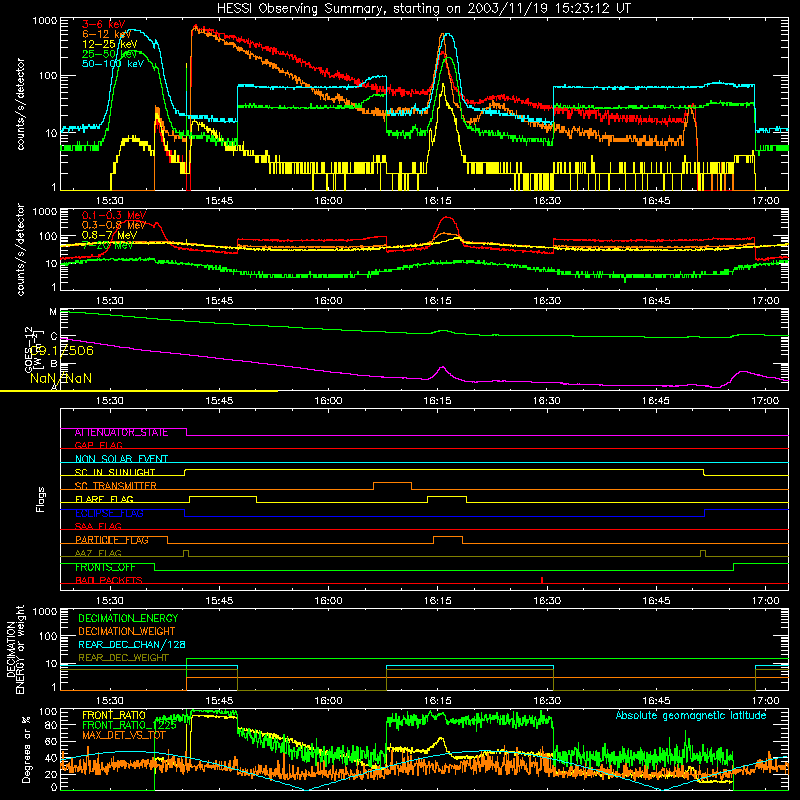Select the PARTICLE_FLAG label
800x800 pixels.
click(112, 540)
